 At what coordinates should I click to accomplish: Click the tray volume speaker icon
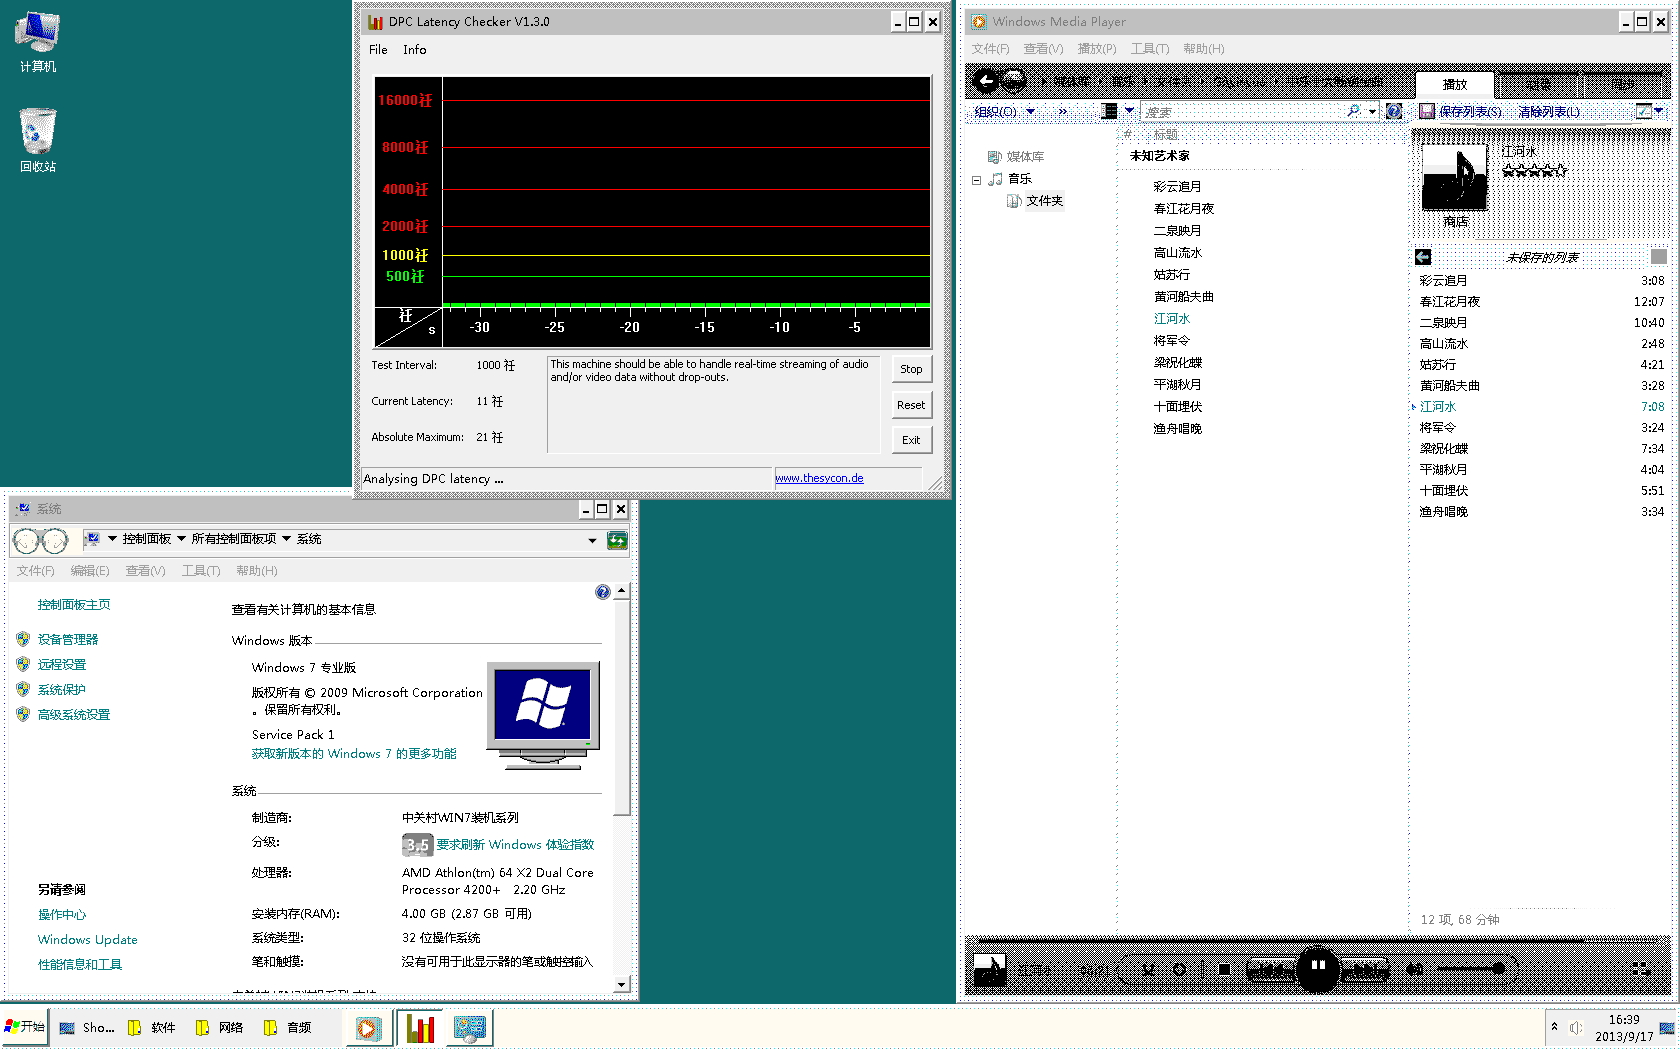click(x=1576, y=1028)
